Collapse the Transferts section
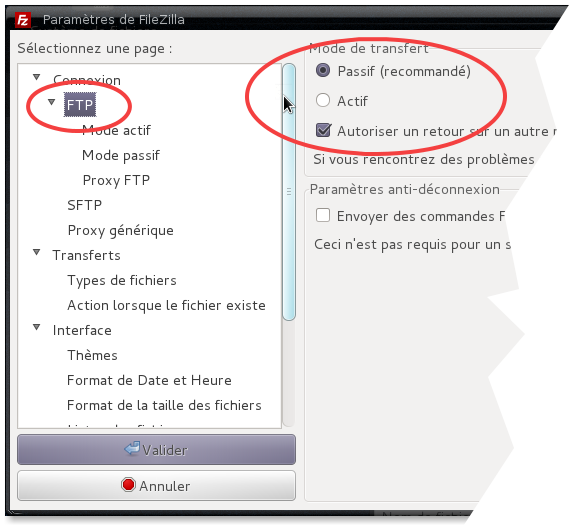Screen dimensions: 575x525 [x=36, y=252]
